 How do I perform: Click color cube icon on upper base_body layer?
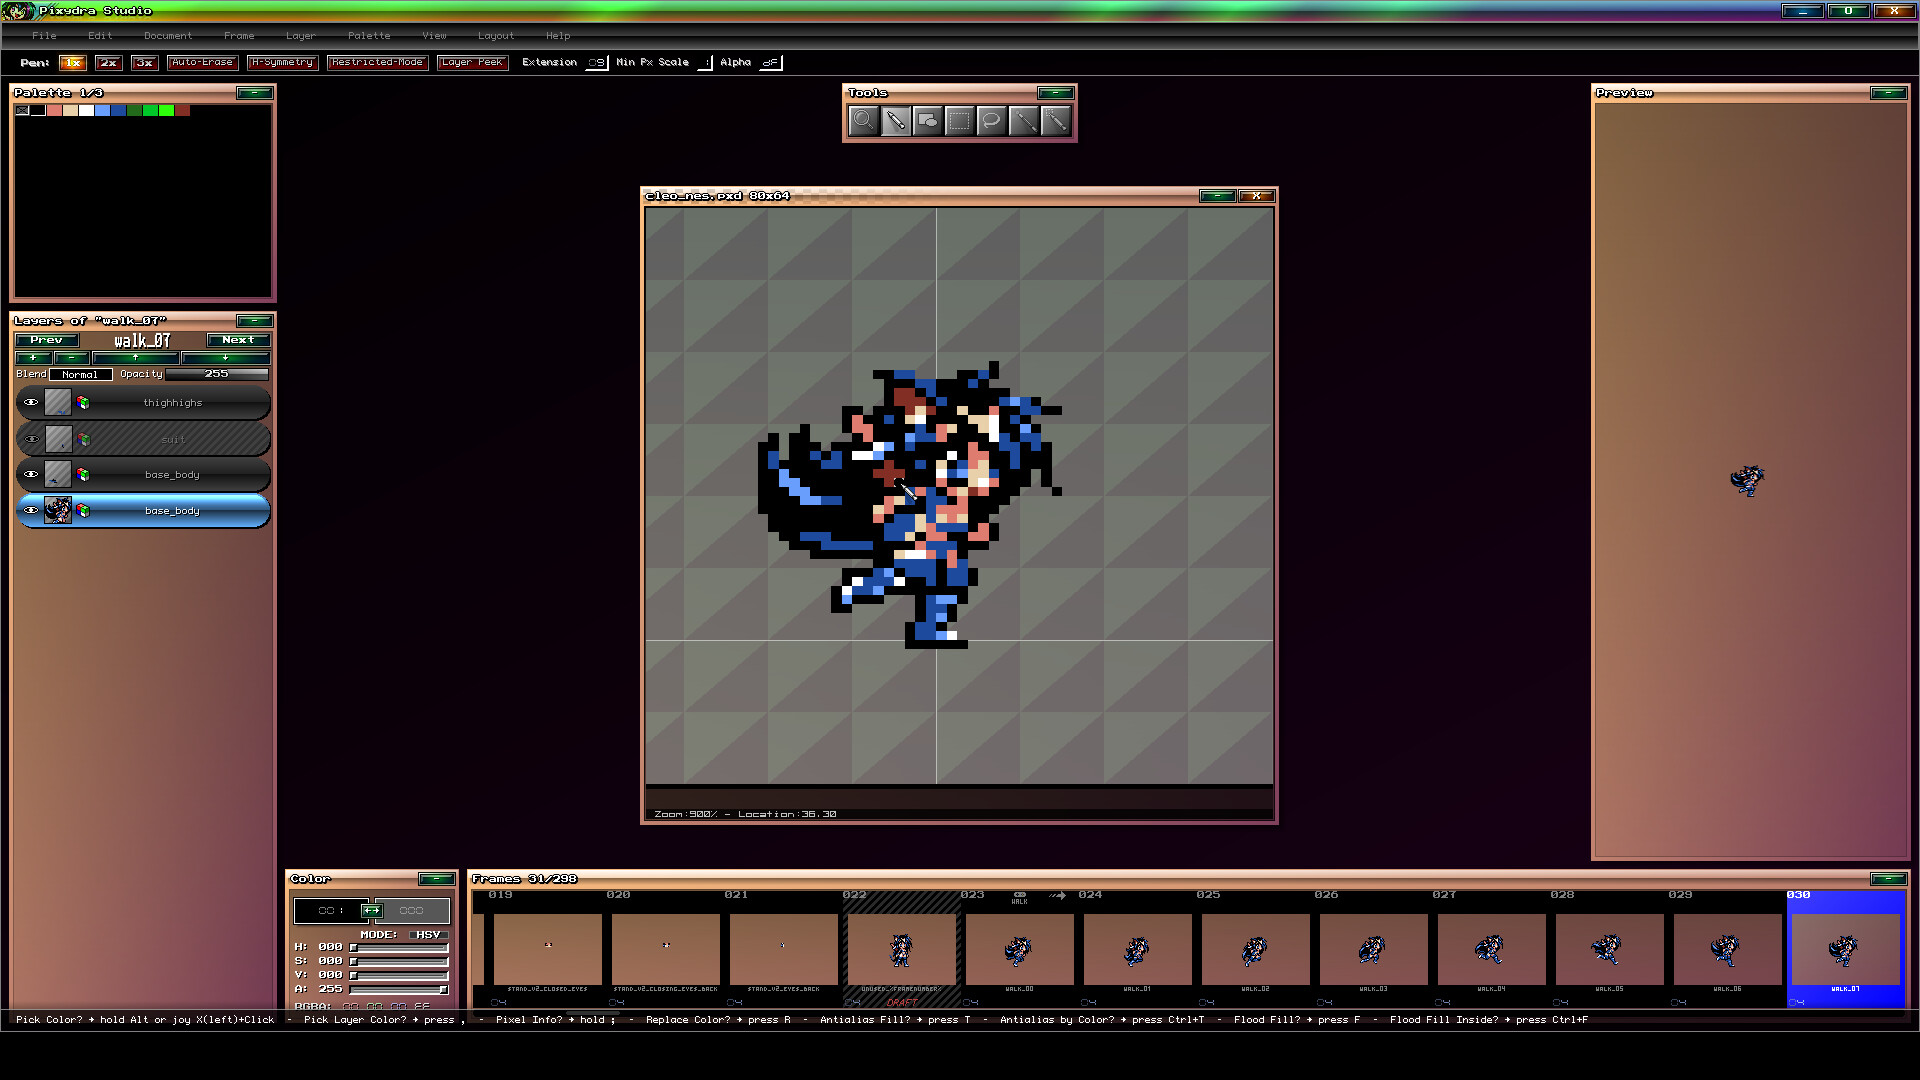click(83, 475)
